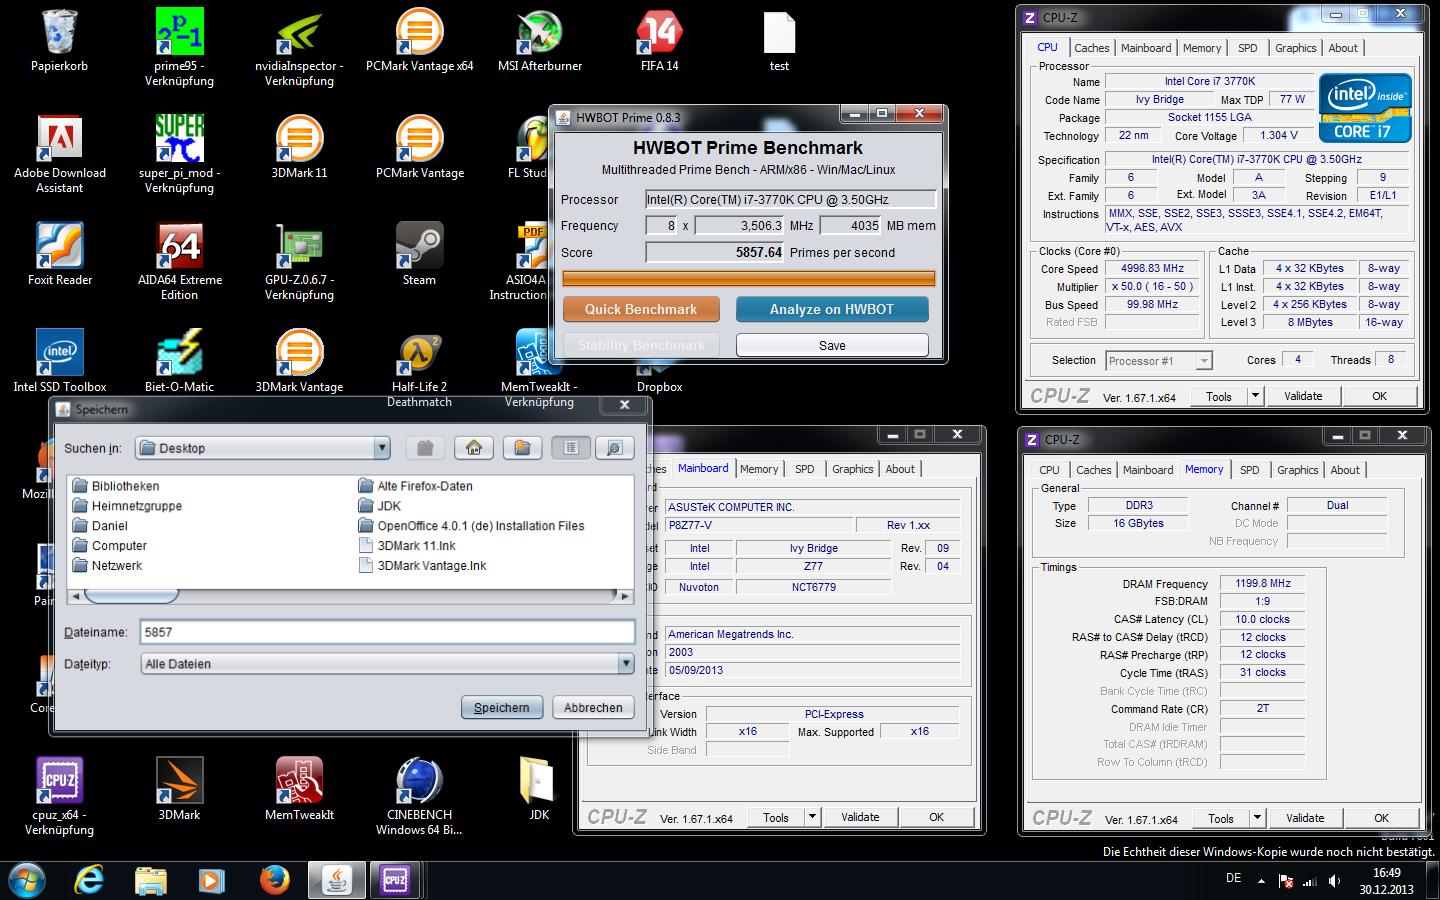Expand Tools dropdown arrow in CPU-Z CPU window
The height and width of the screenshot is (900, 1440).
pos(1255,396)
